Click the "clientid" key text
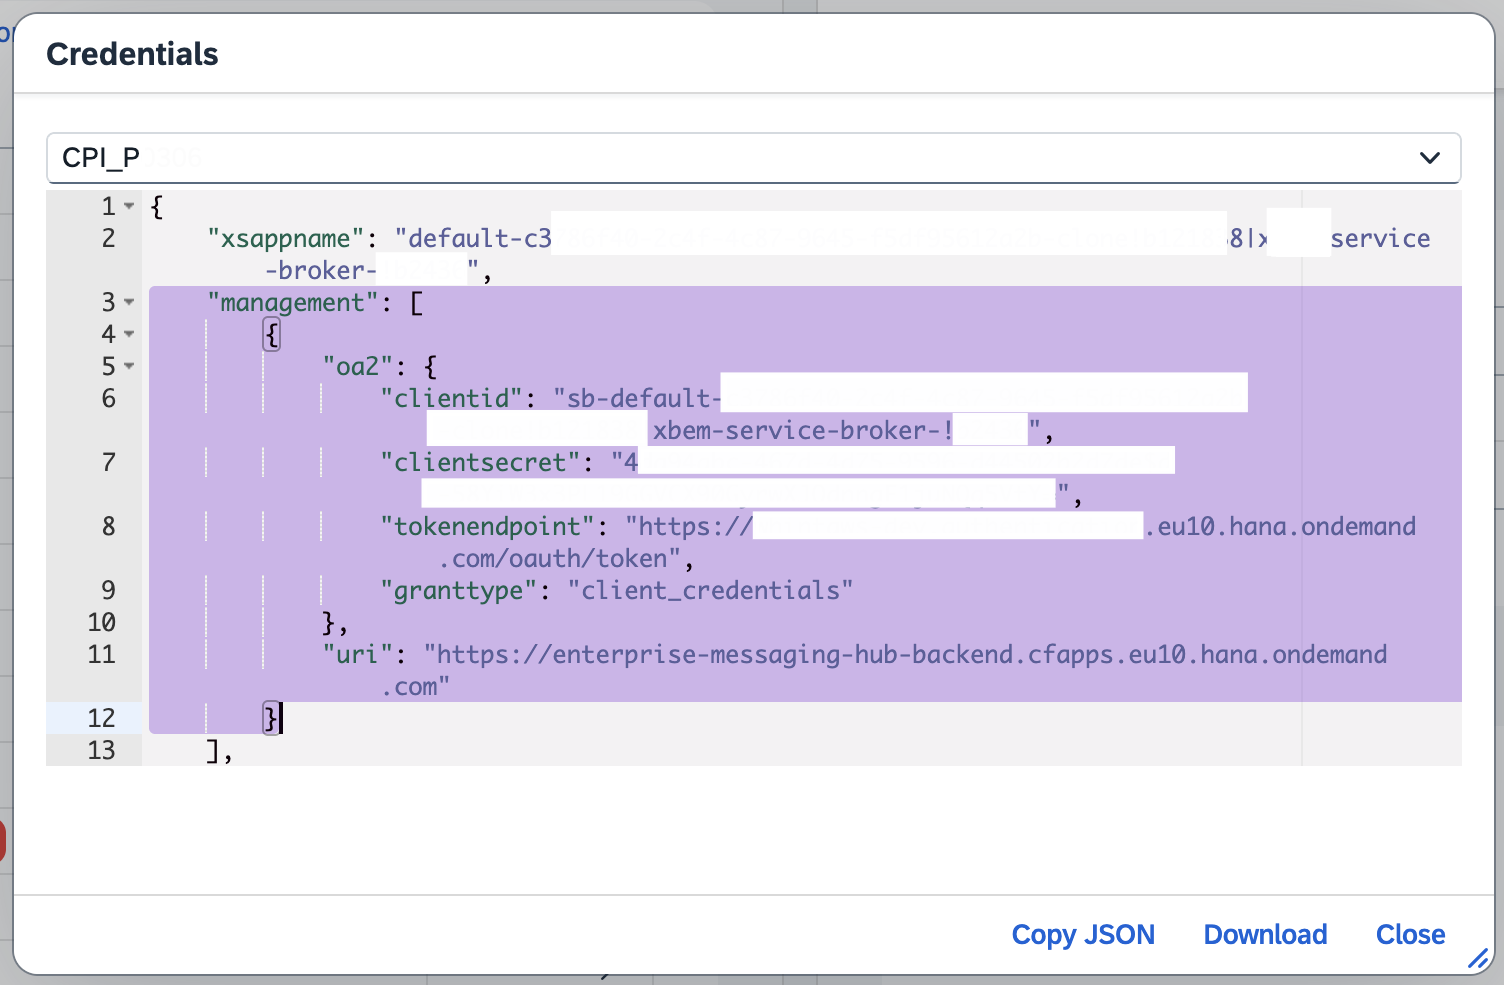 pyautogui.click(x=451, y=399)
